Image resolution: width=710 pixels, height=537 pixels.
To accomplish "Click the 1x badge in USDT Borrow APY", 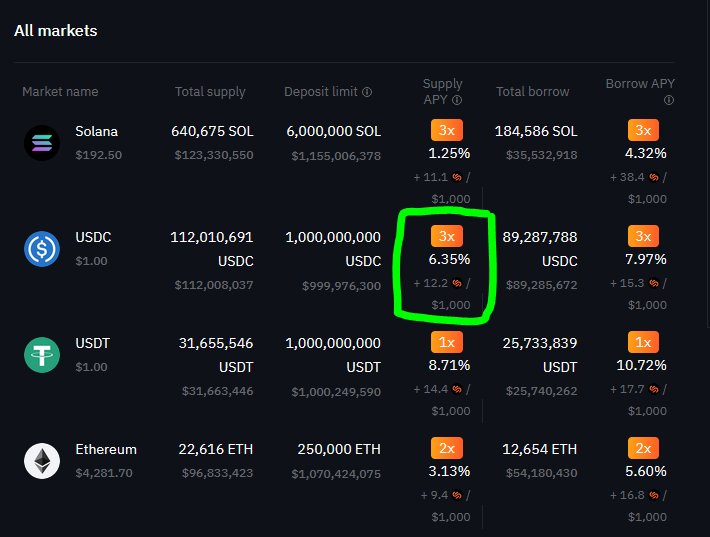I will tap(643, 342).
